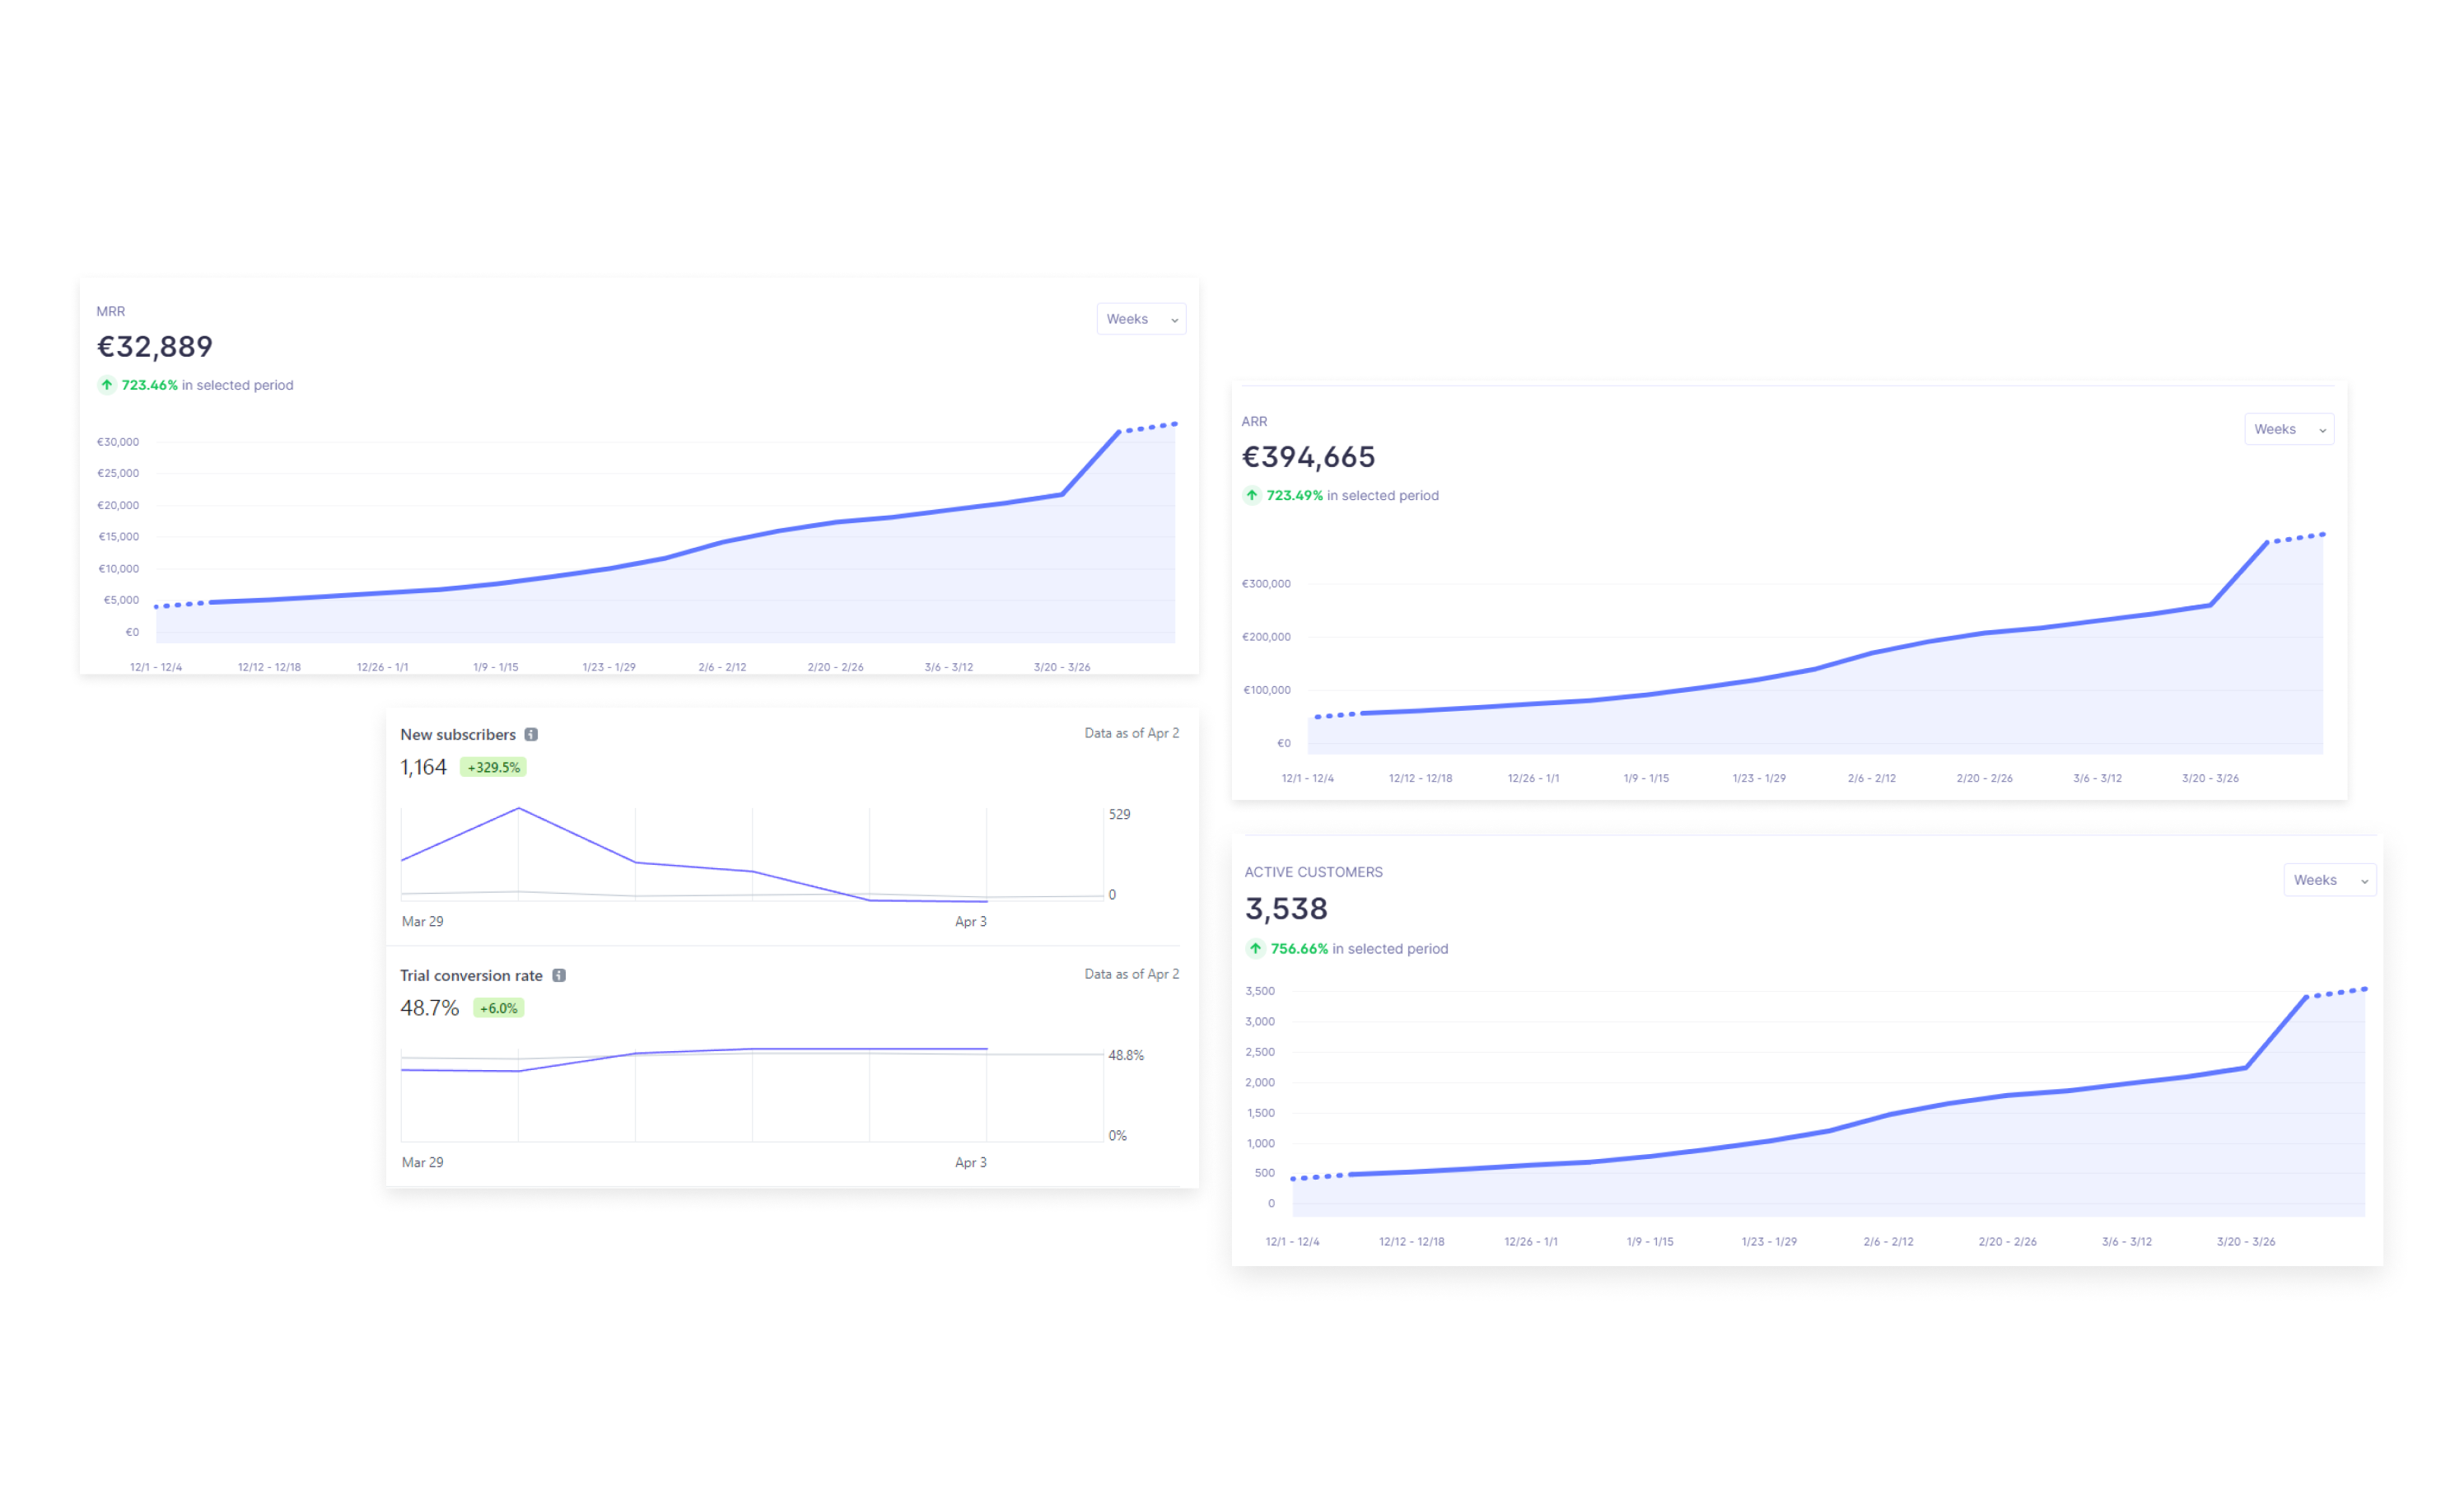Open the ARR Weeks dropdown
Screen dimensions: 2464x1491
[2288, 429]
